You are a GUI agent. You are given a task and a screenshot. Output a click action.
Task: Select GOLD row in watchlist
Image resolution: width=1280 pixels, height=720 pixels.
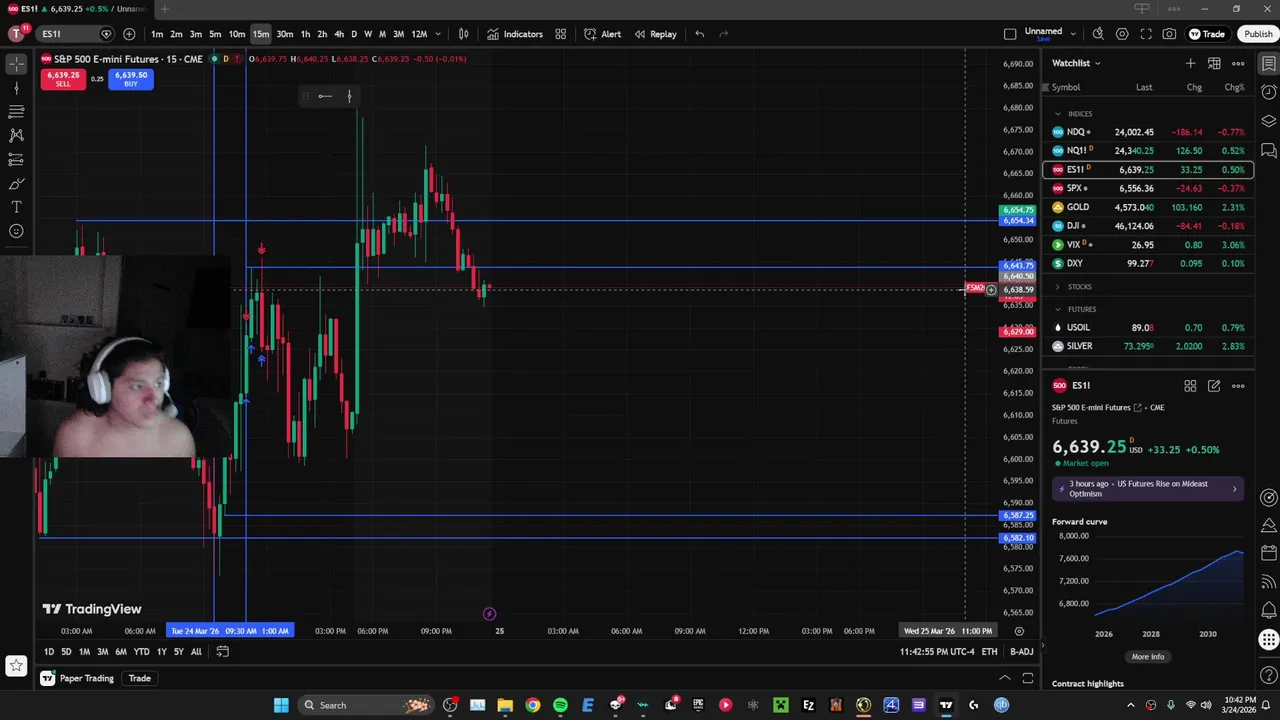click(x=1148, y=207)
